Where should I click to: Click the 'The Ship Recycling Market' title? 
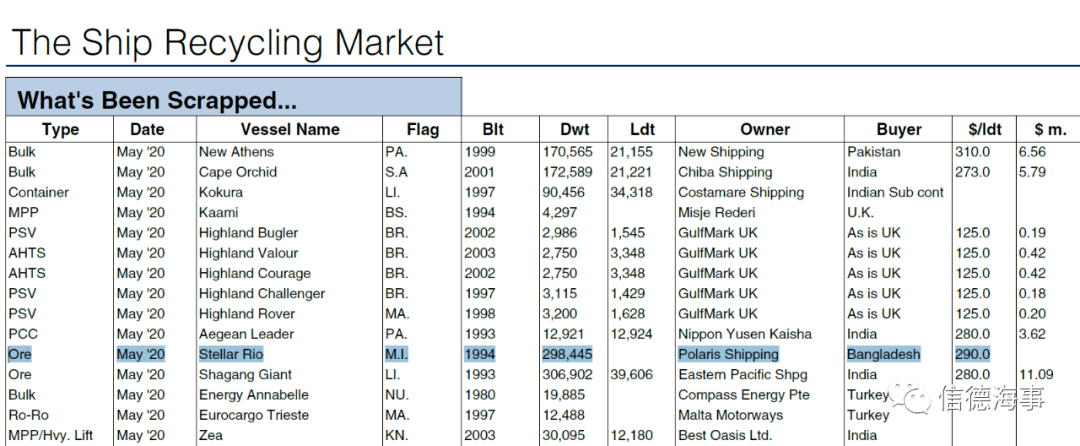tap(228, 43)
